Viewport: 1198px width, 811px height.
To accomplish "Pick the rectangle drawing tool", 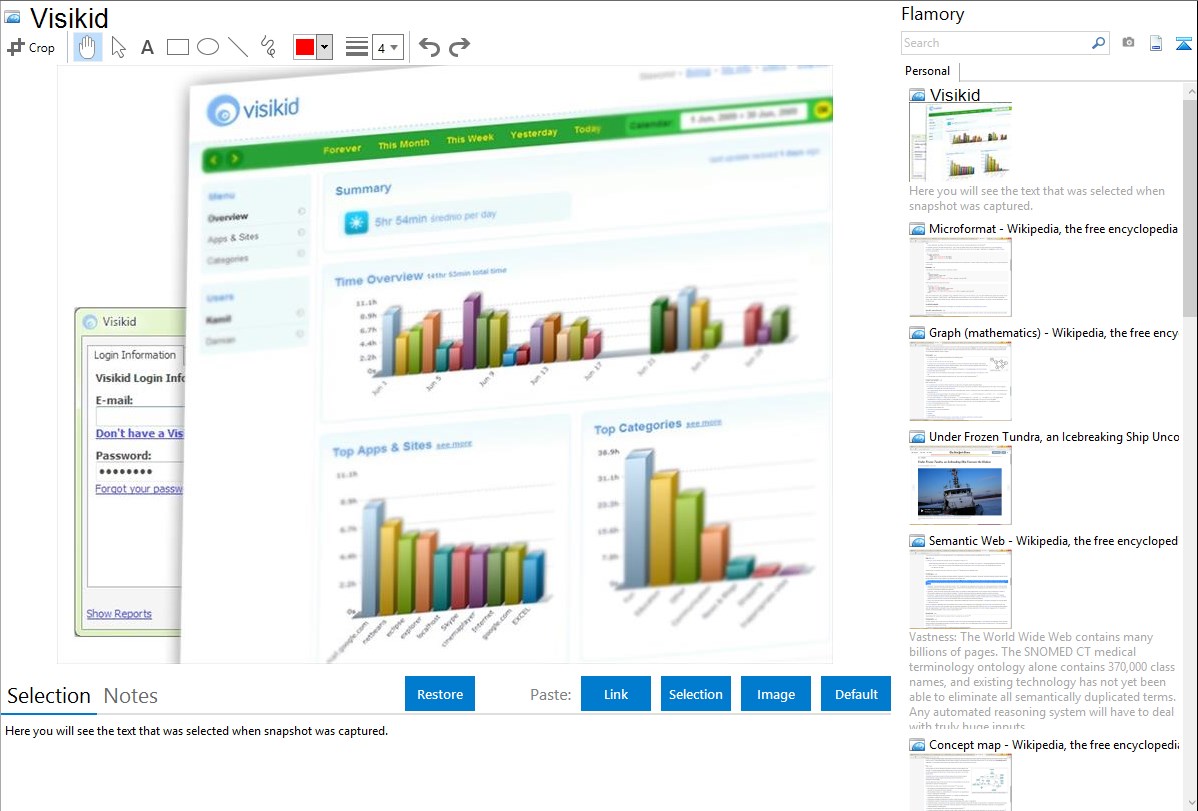I will point(177,47).
